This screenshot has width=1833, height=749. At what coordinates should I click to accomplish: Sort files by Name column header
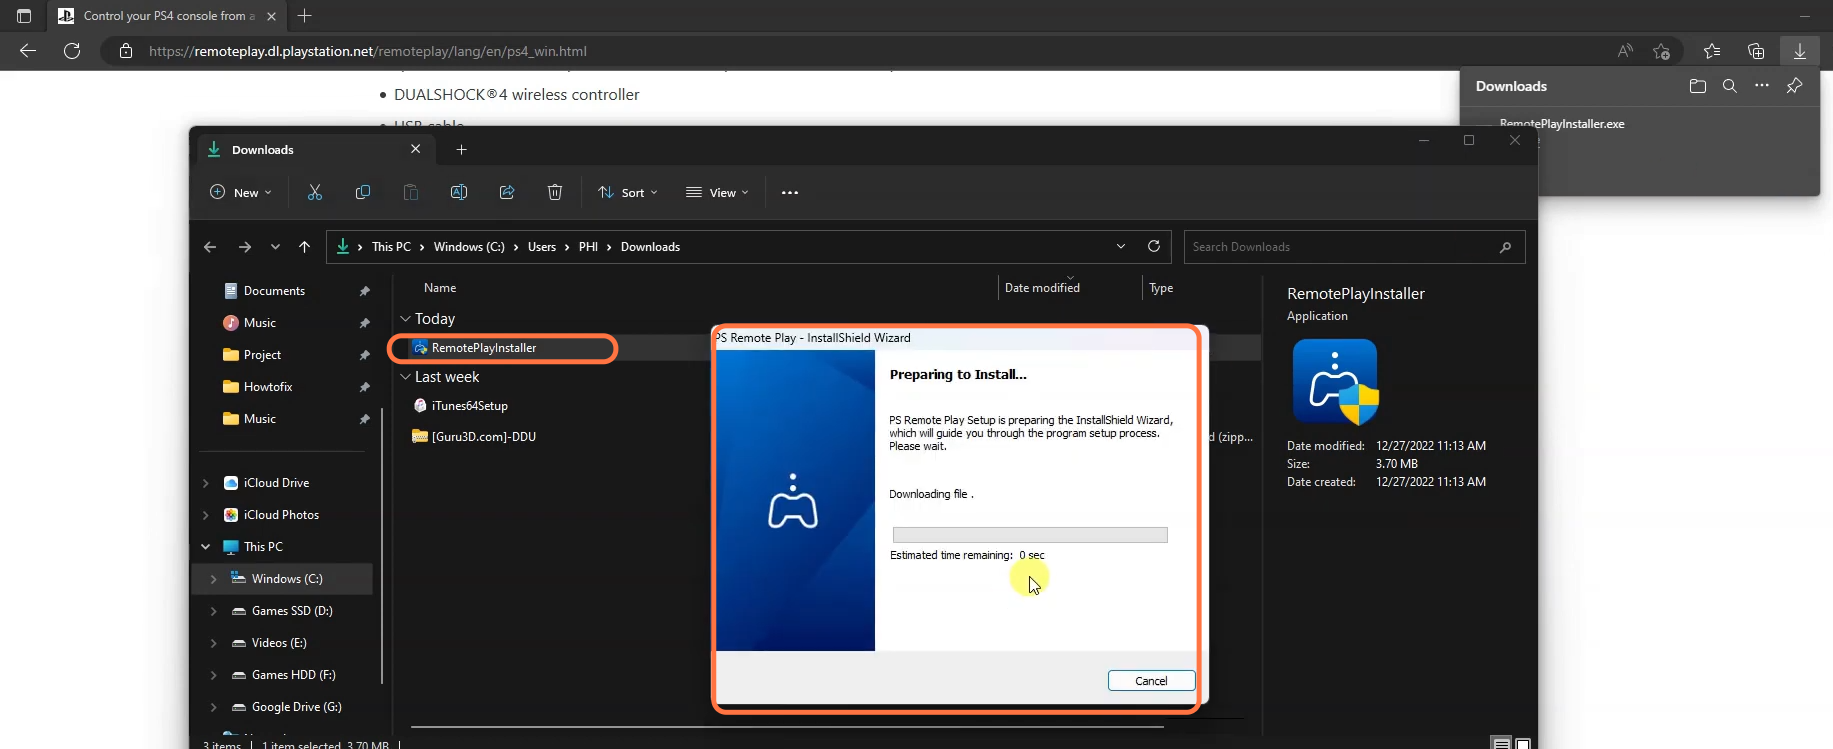440,288
